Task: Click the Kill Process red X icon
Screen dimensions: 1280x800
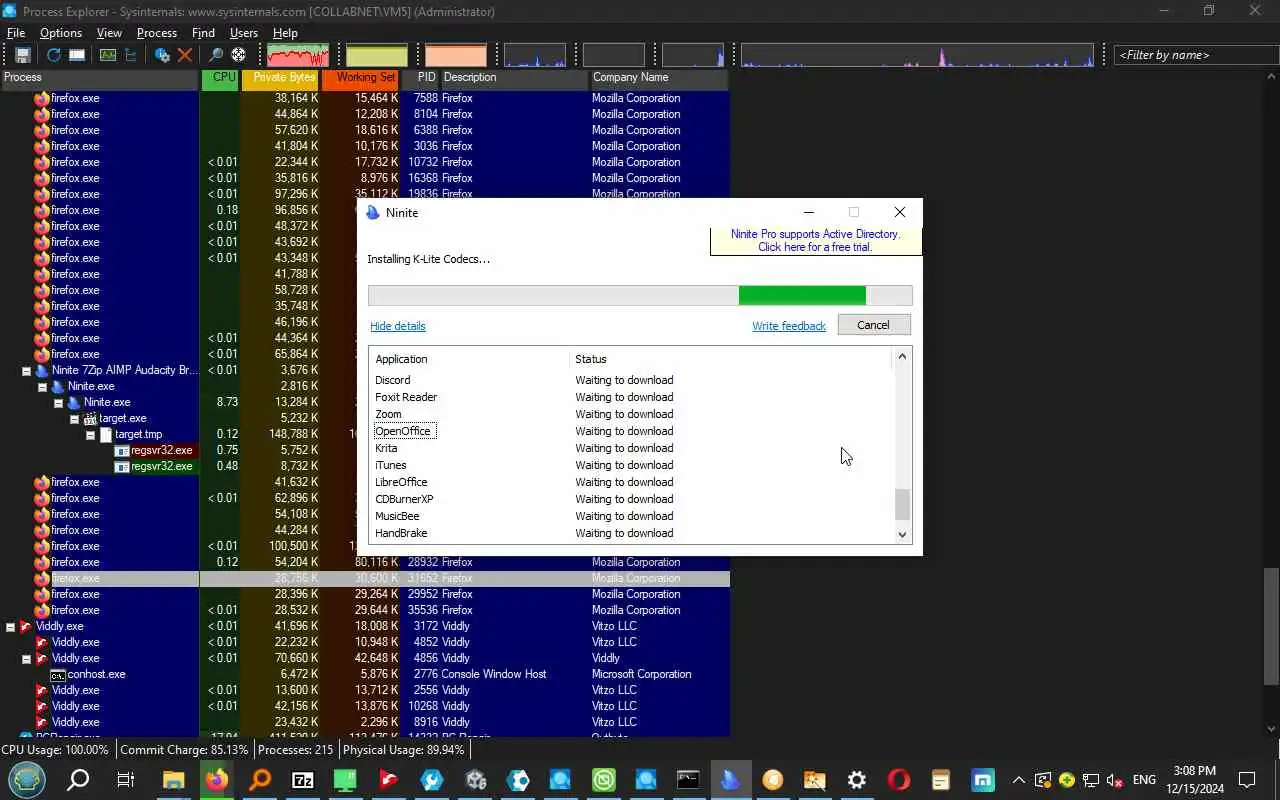Action: [x=184, y=55]
